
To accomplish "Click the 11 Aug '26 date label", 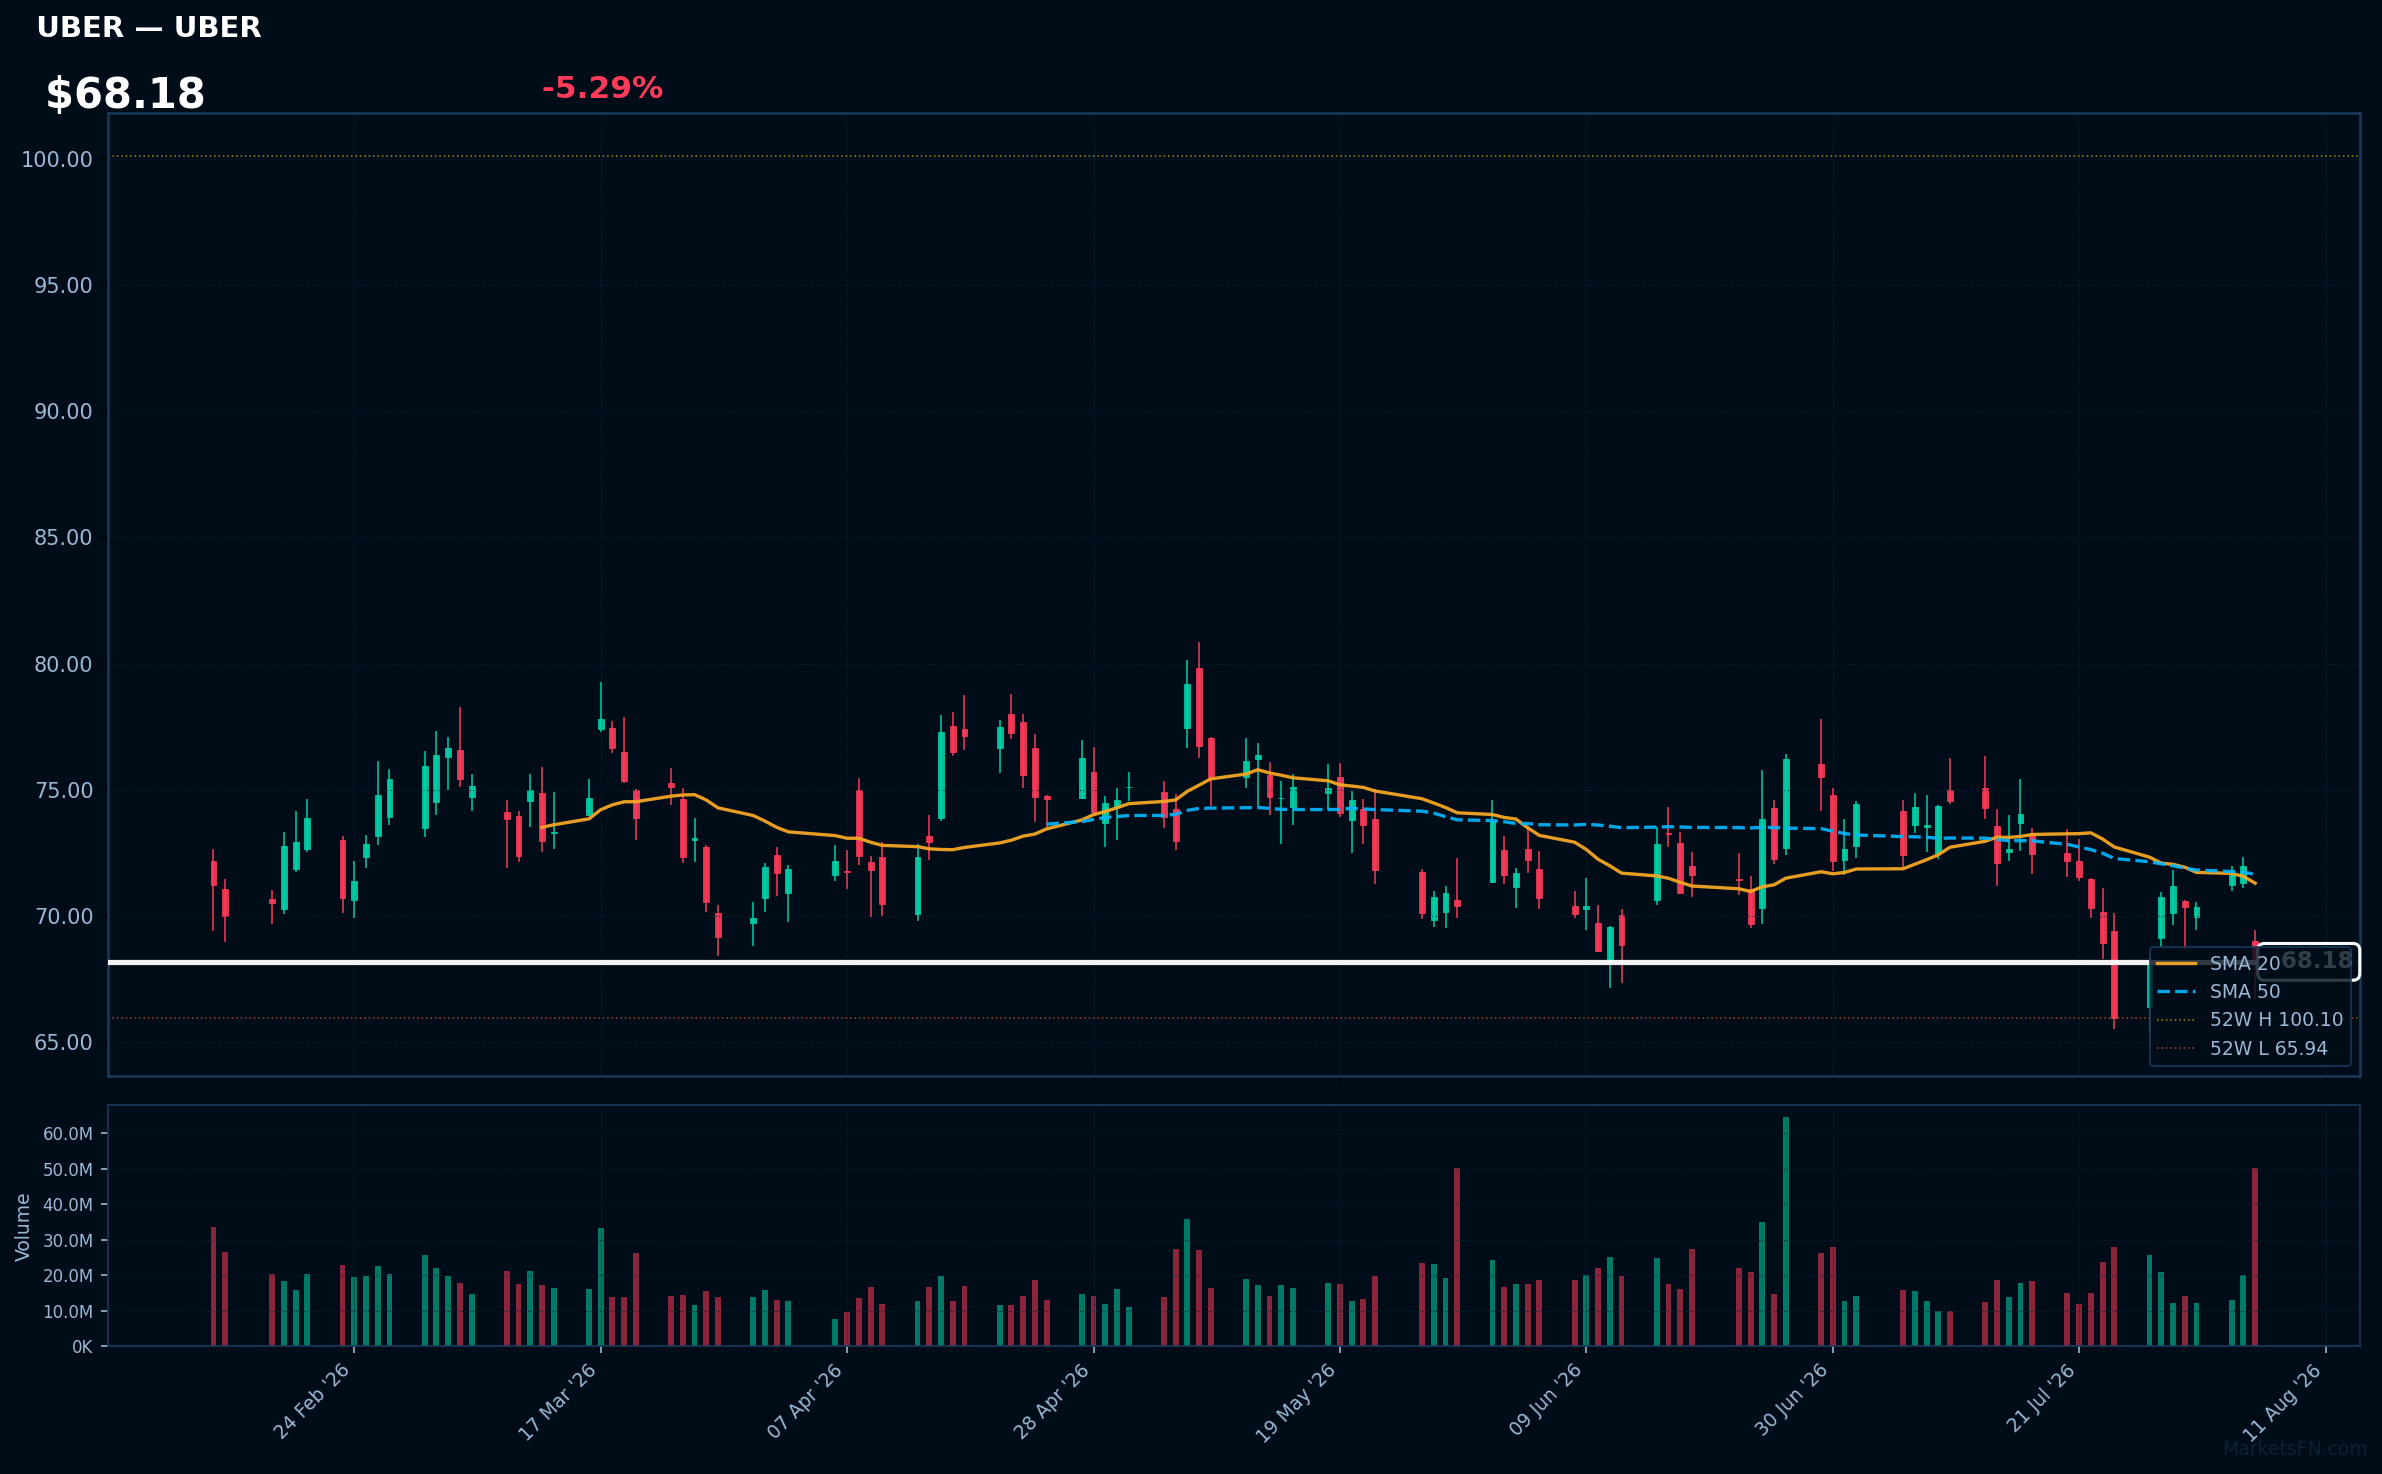I will pos(2284,1401).
